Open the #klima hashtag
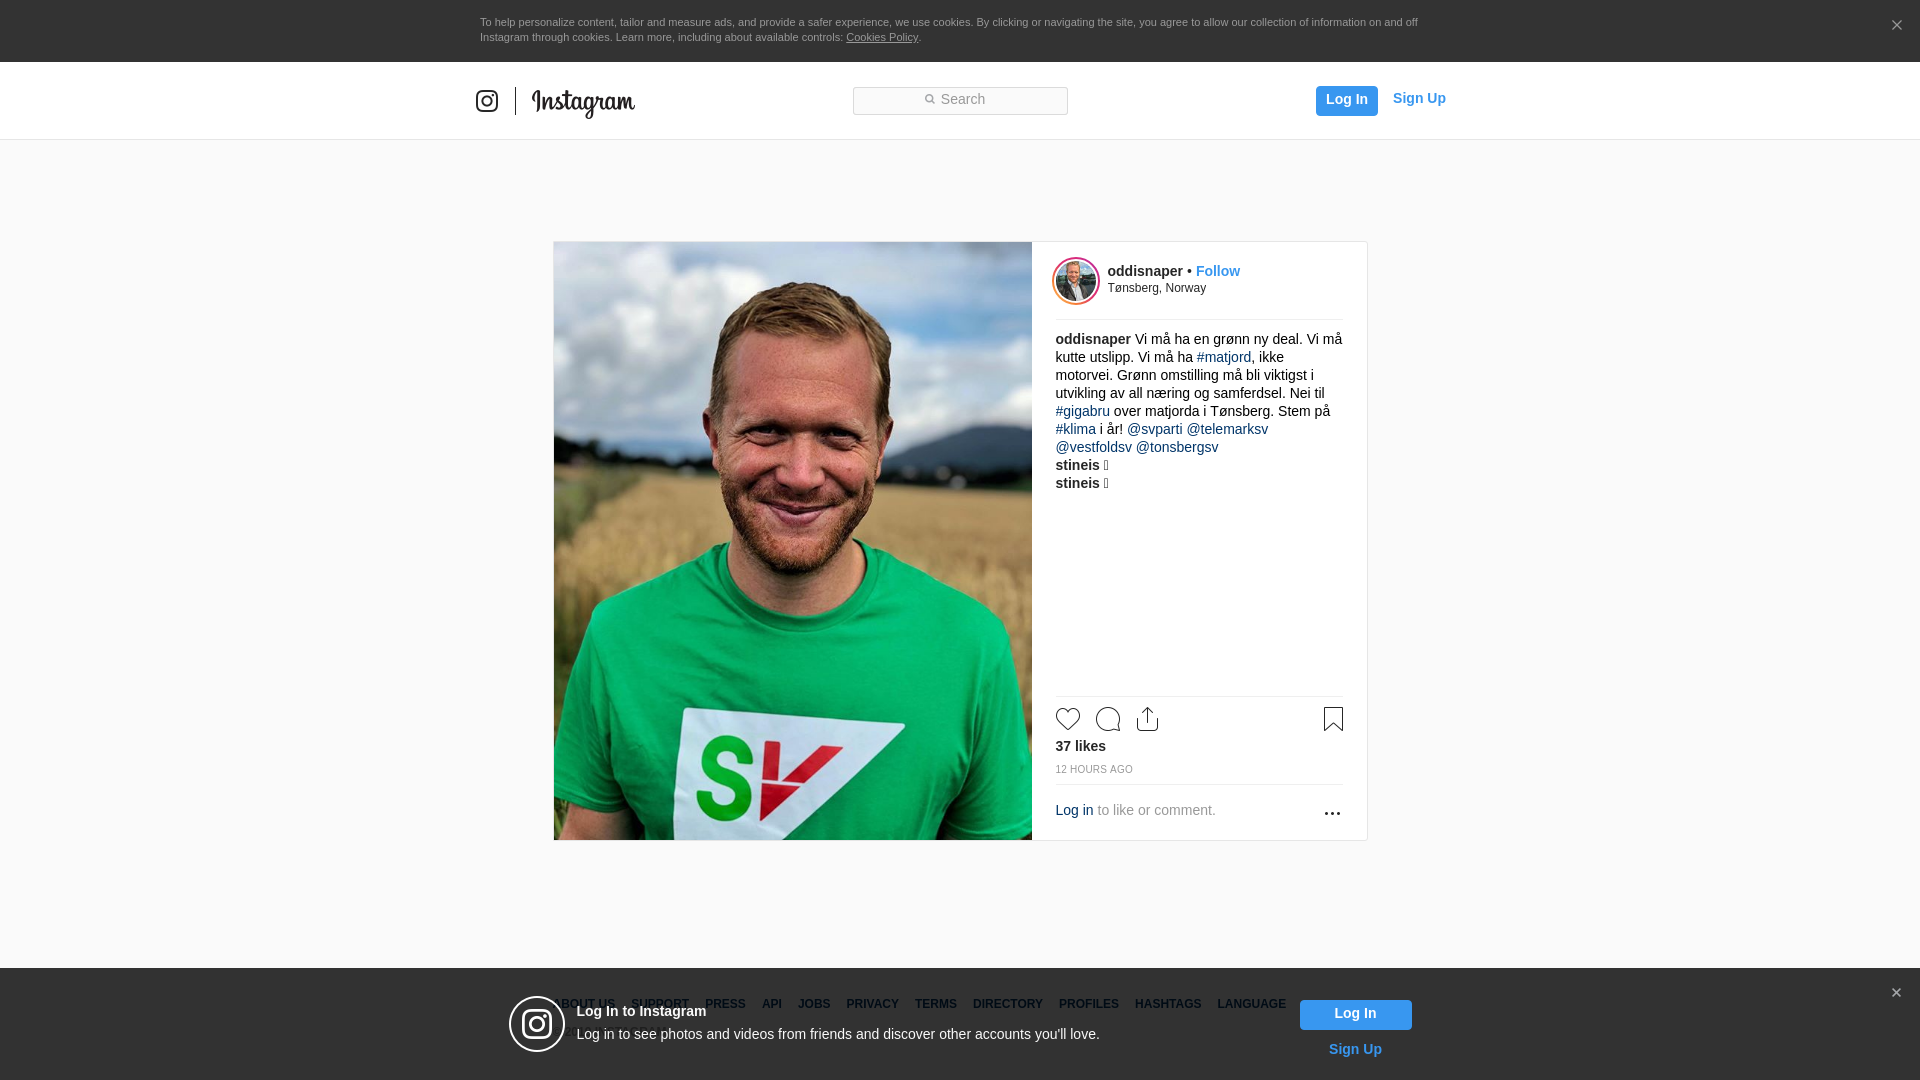Screen dimensions: 1920x1080 [1076, 429]
